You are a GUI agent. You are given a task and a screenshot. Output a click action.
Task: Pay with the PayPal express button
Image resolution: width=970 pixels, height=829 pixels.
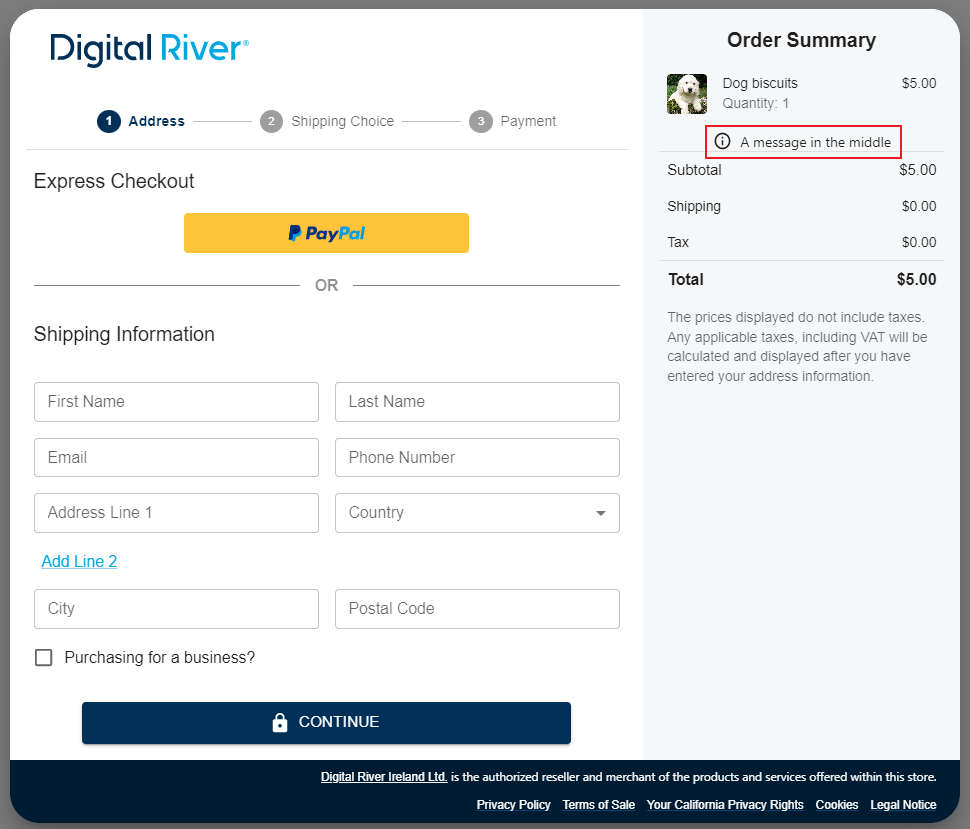click(326, 233)
